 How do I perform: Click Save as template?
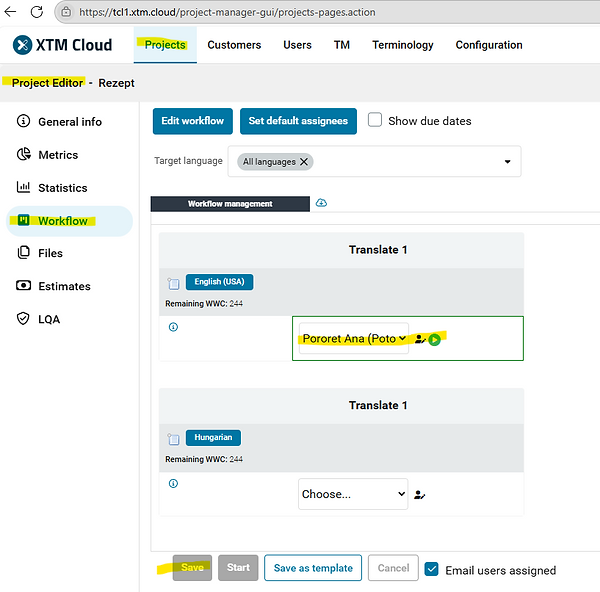[x=313, y=568]
